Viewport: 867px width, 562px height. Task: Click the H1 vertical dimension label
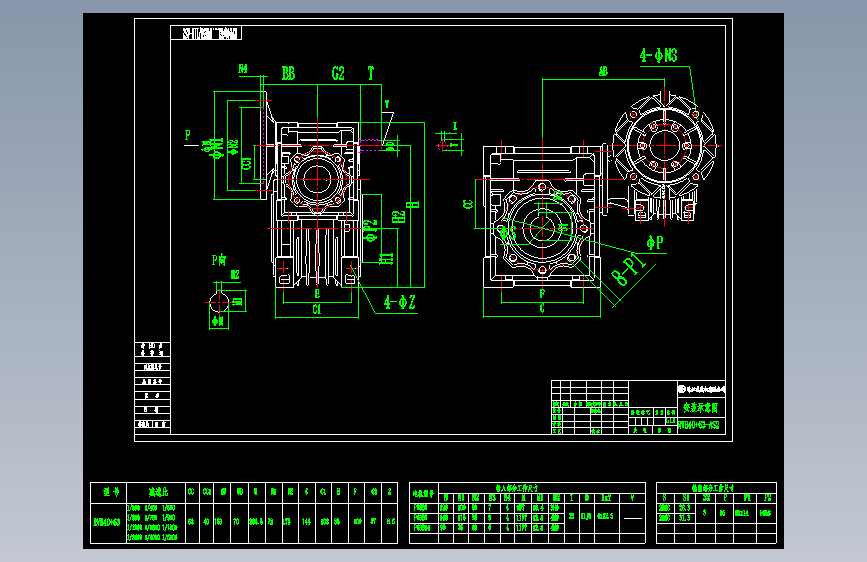click(x=387, y=258)
